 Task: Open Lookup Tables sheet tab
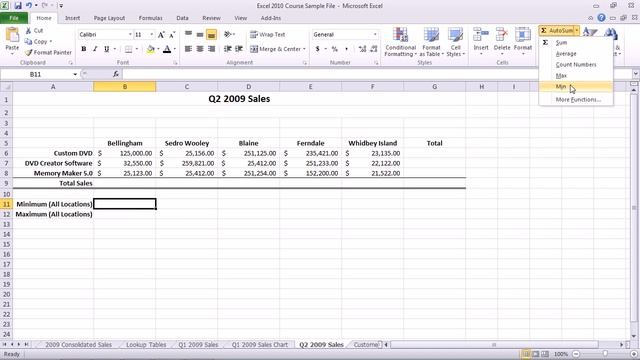[x=146, y=344]
